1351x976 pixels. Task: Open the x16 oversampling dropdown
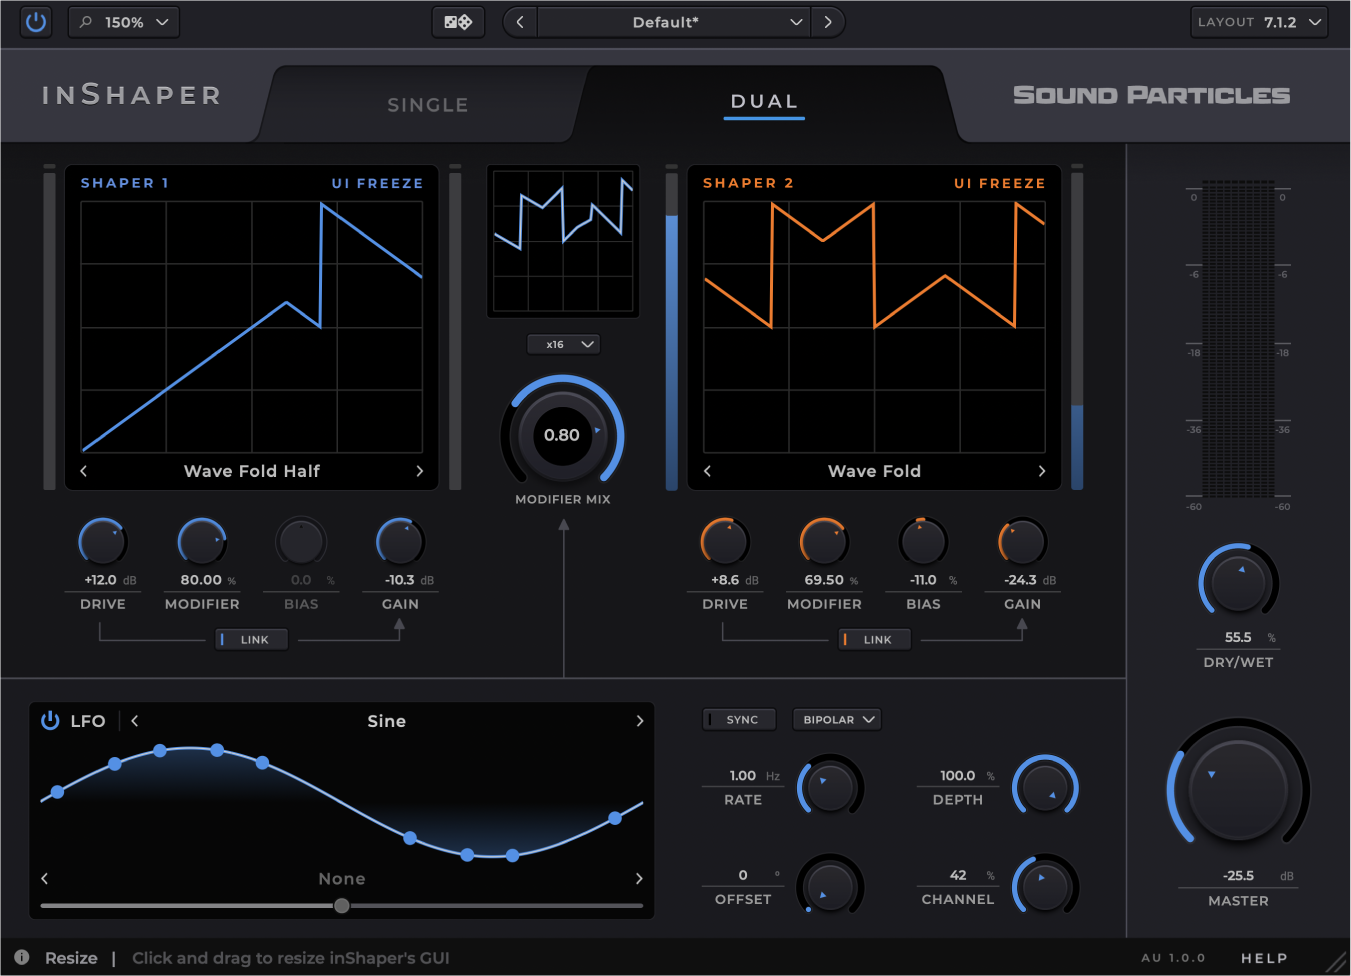coord(563,344)
